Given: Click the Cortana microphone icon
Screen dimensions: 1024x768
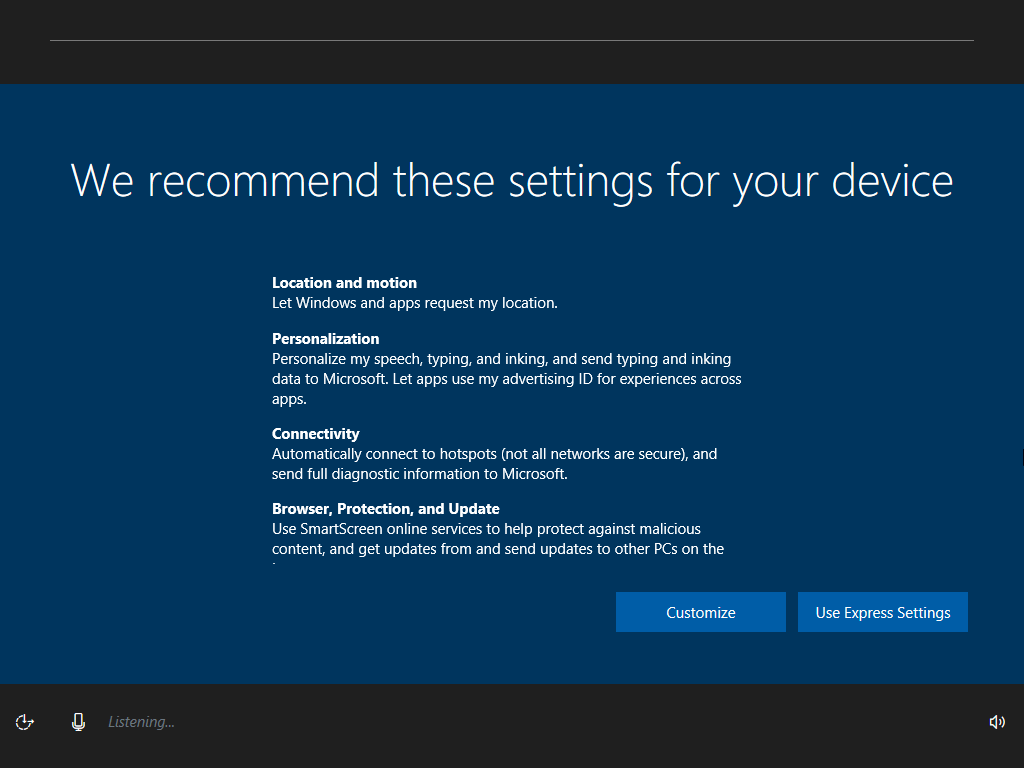Looking at the screenshot, I should 78,722.
